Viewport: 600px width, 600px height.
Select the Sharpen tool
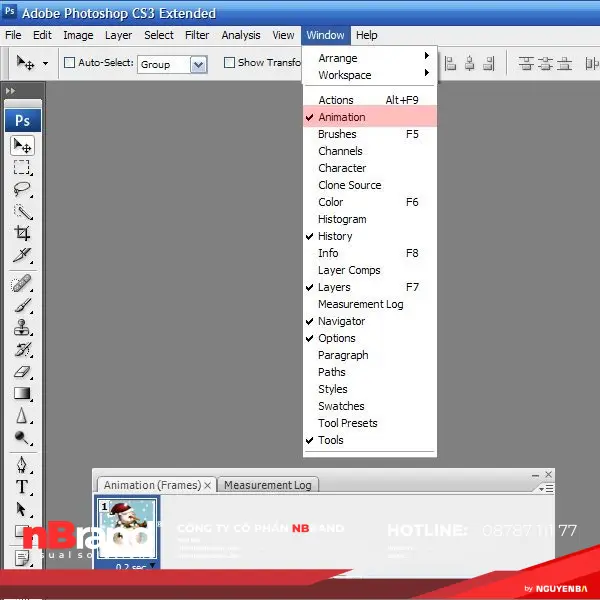[22, 416]
